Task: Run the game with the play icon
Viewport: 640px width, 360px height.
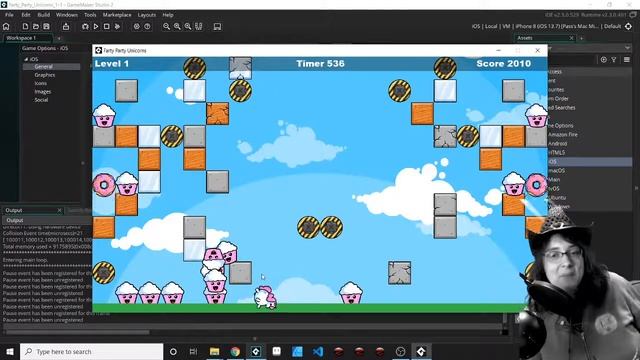Action: (96, 27)
